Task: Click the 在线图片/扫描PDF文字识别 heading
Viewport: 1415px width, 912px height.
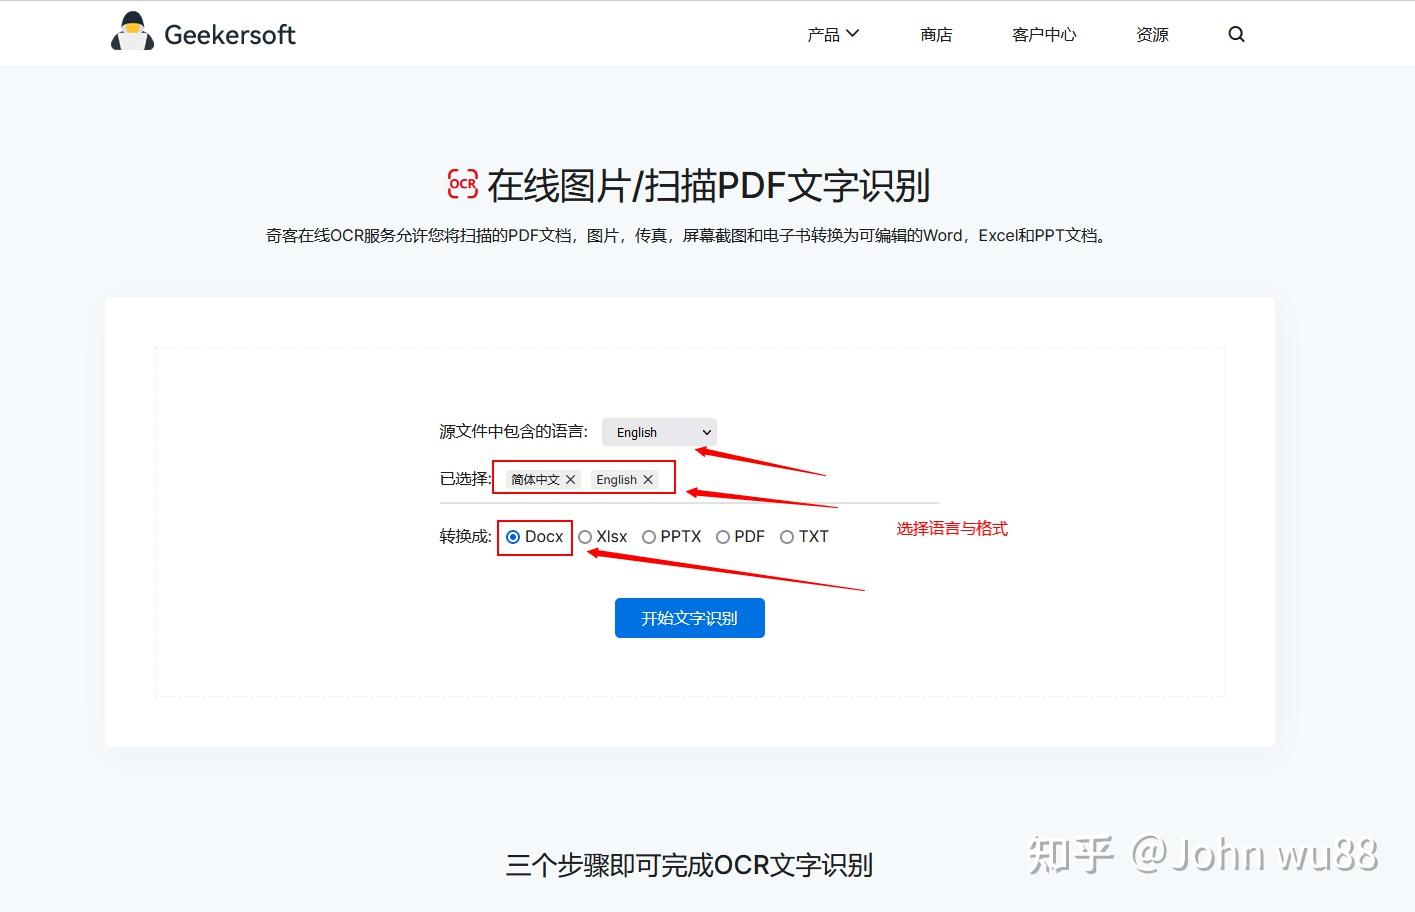Action: [x=708, y=185]
